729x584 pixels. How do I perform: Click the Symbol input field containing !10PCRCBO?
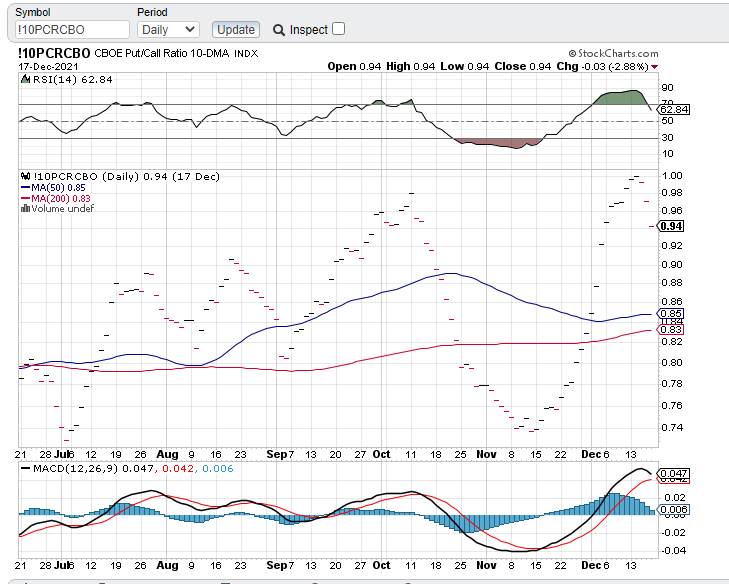(x=72, y=30)
